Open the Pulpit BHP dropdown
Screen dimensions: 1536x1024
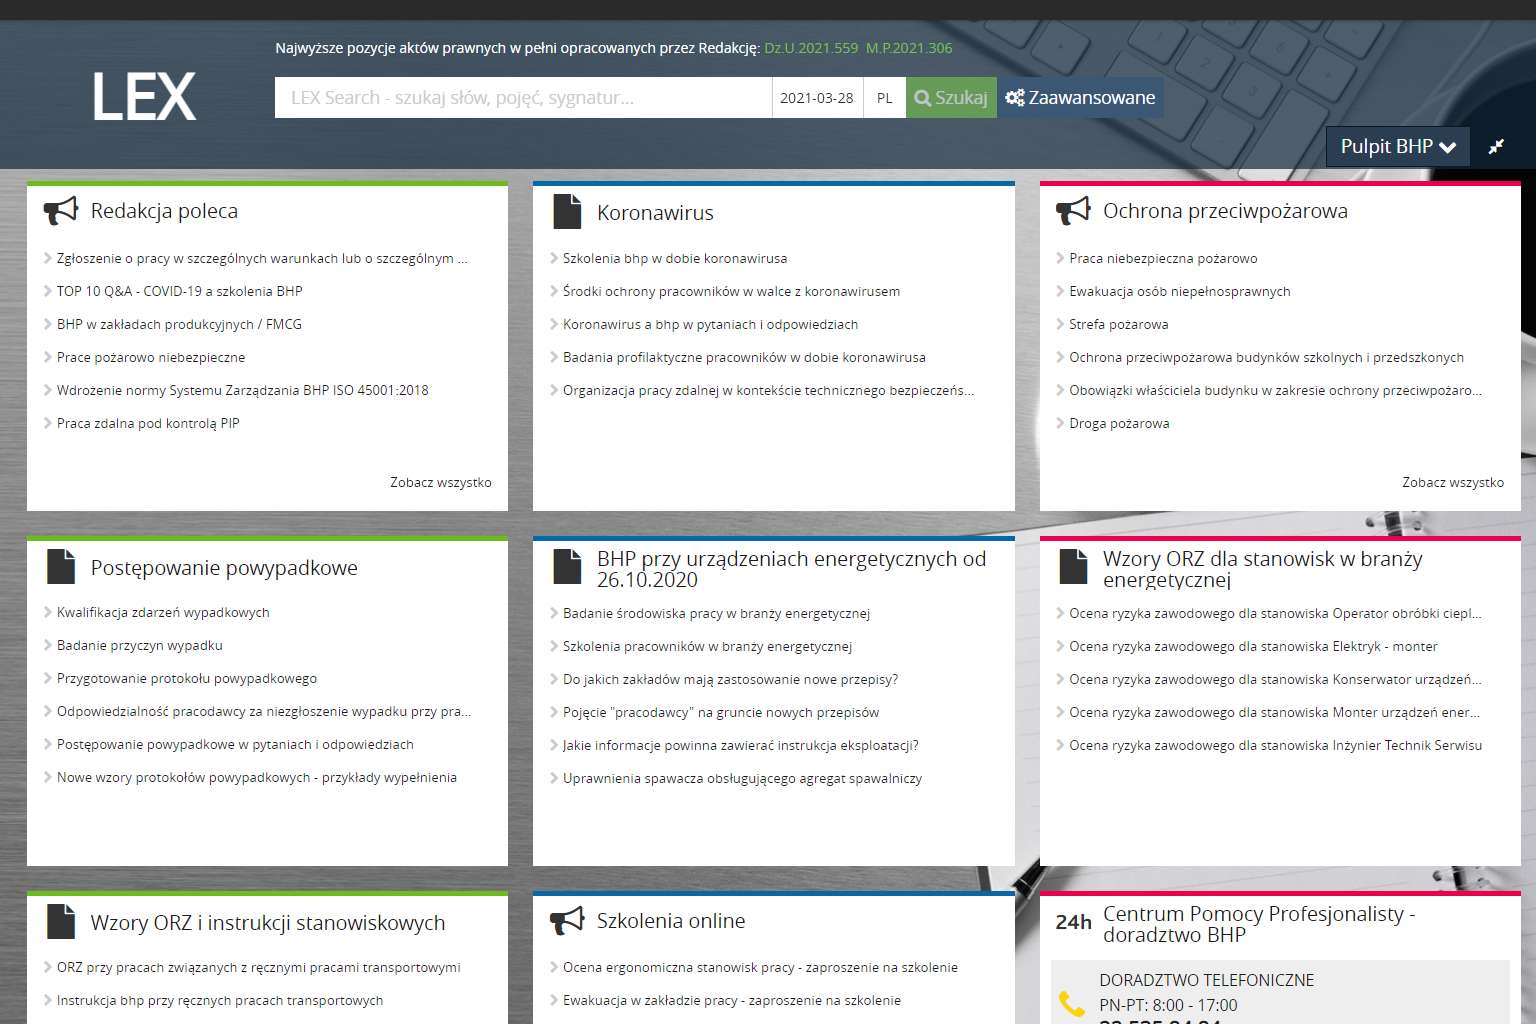pyautogui.click(x=1397, y=147)
